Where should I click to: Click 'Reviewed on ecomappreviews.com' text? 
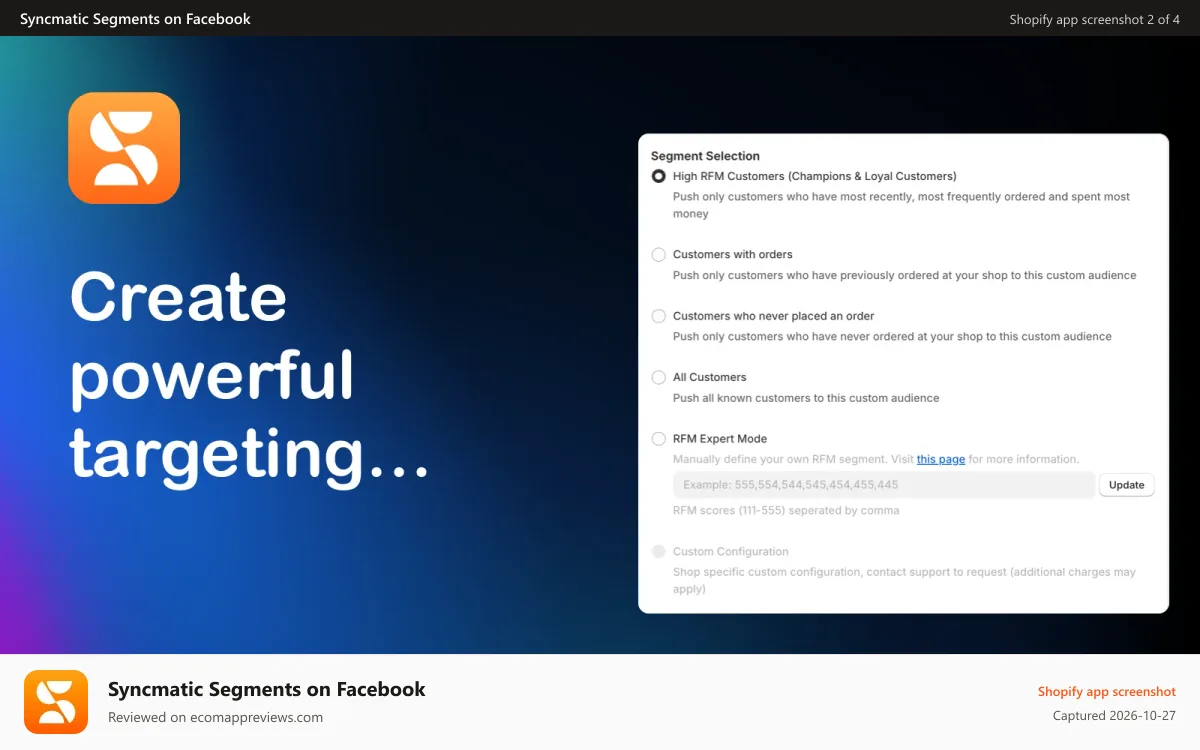click(x=215, y=717)
